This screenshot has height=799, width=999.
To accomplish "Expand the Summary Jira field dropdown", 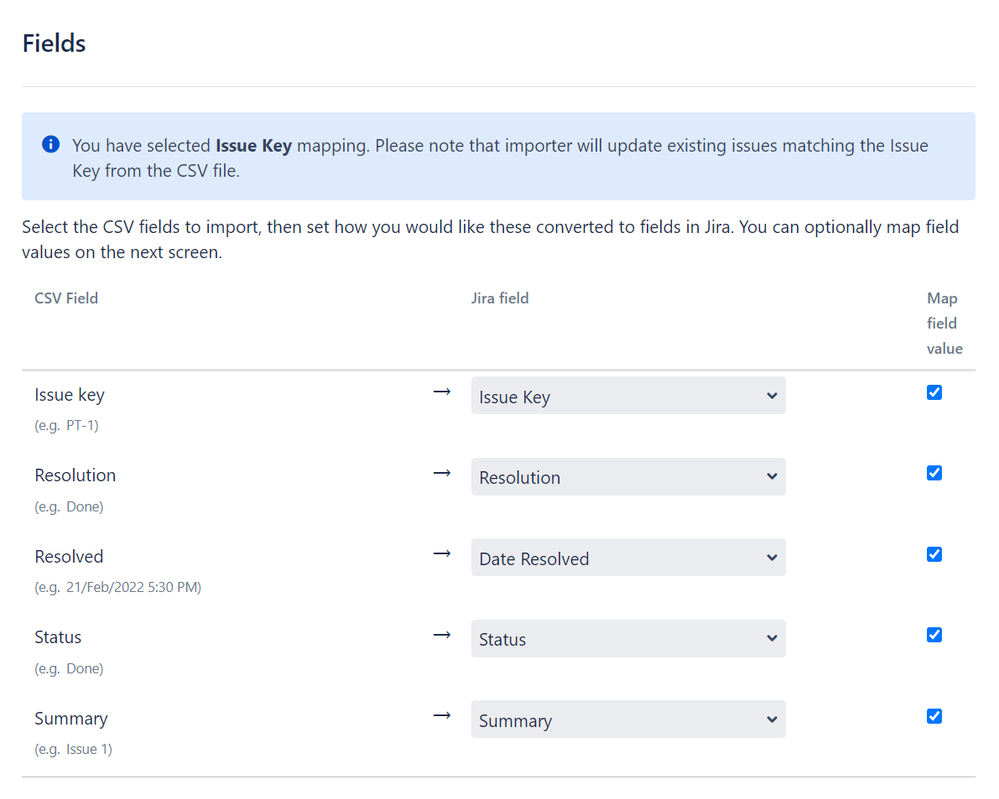I will point(628,720).
